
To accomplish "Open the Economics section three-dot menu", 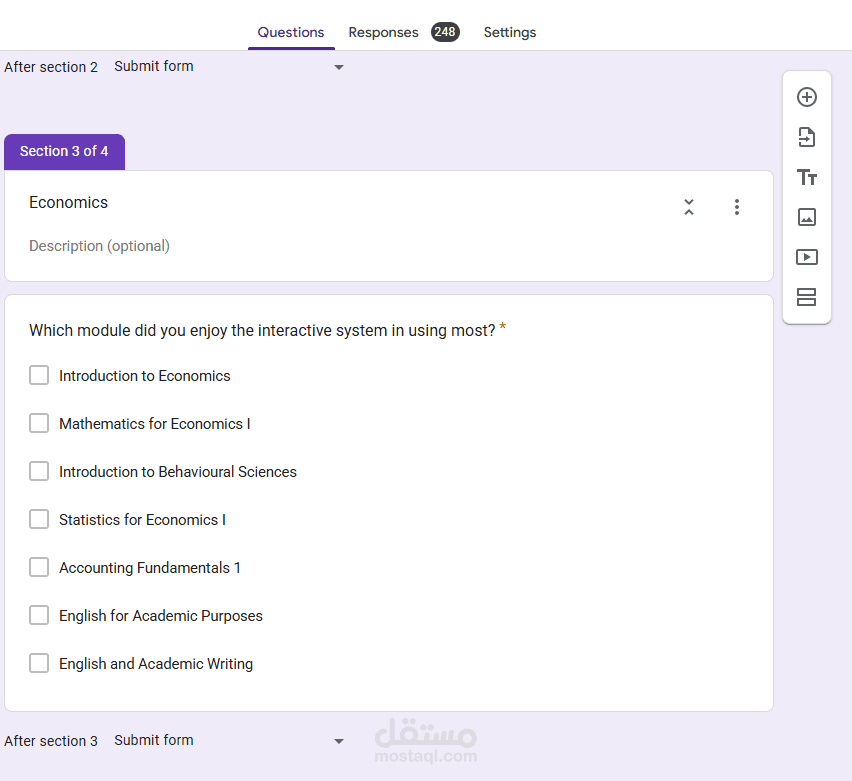I will [x=737, y=207].
